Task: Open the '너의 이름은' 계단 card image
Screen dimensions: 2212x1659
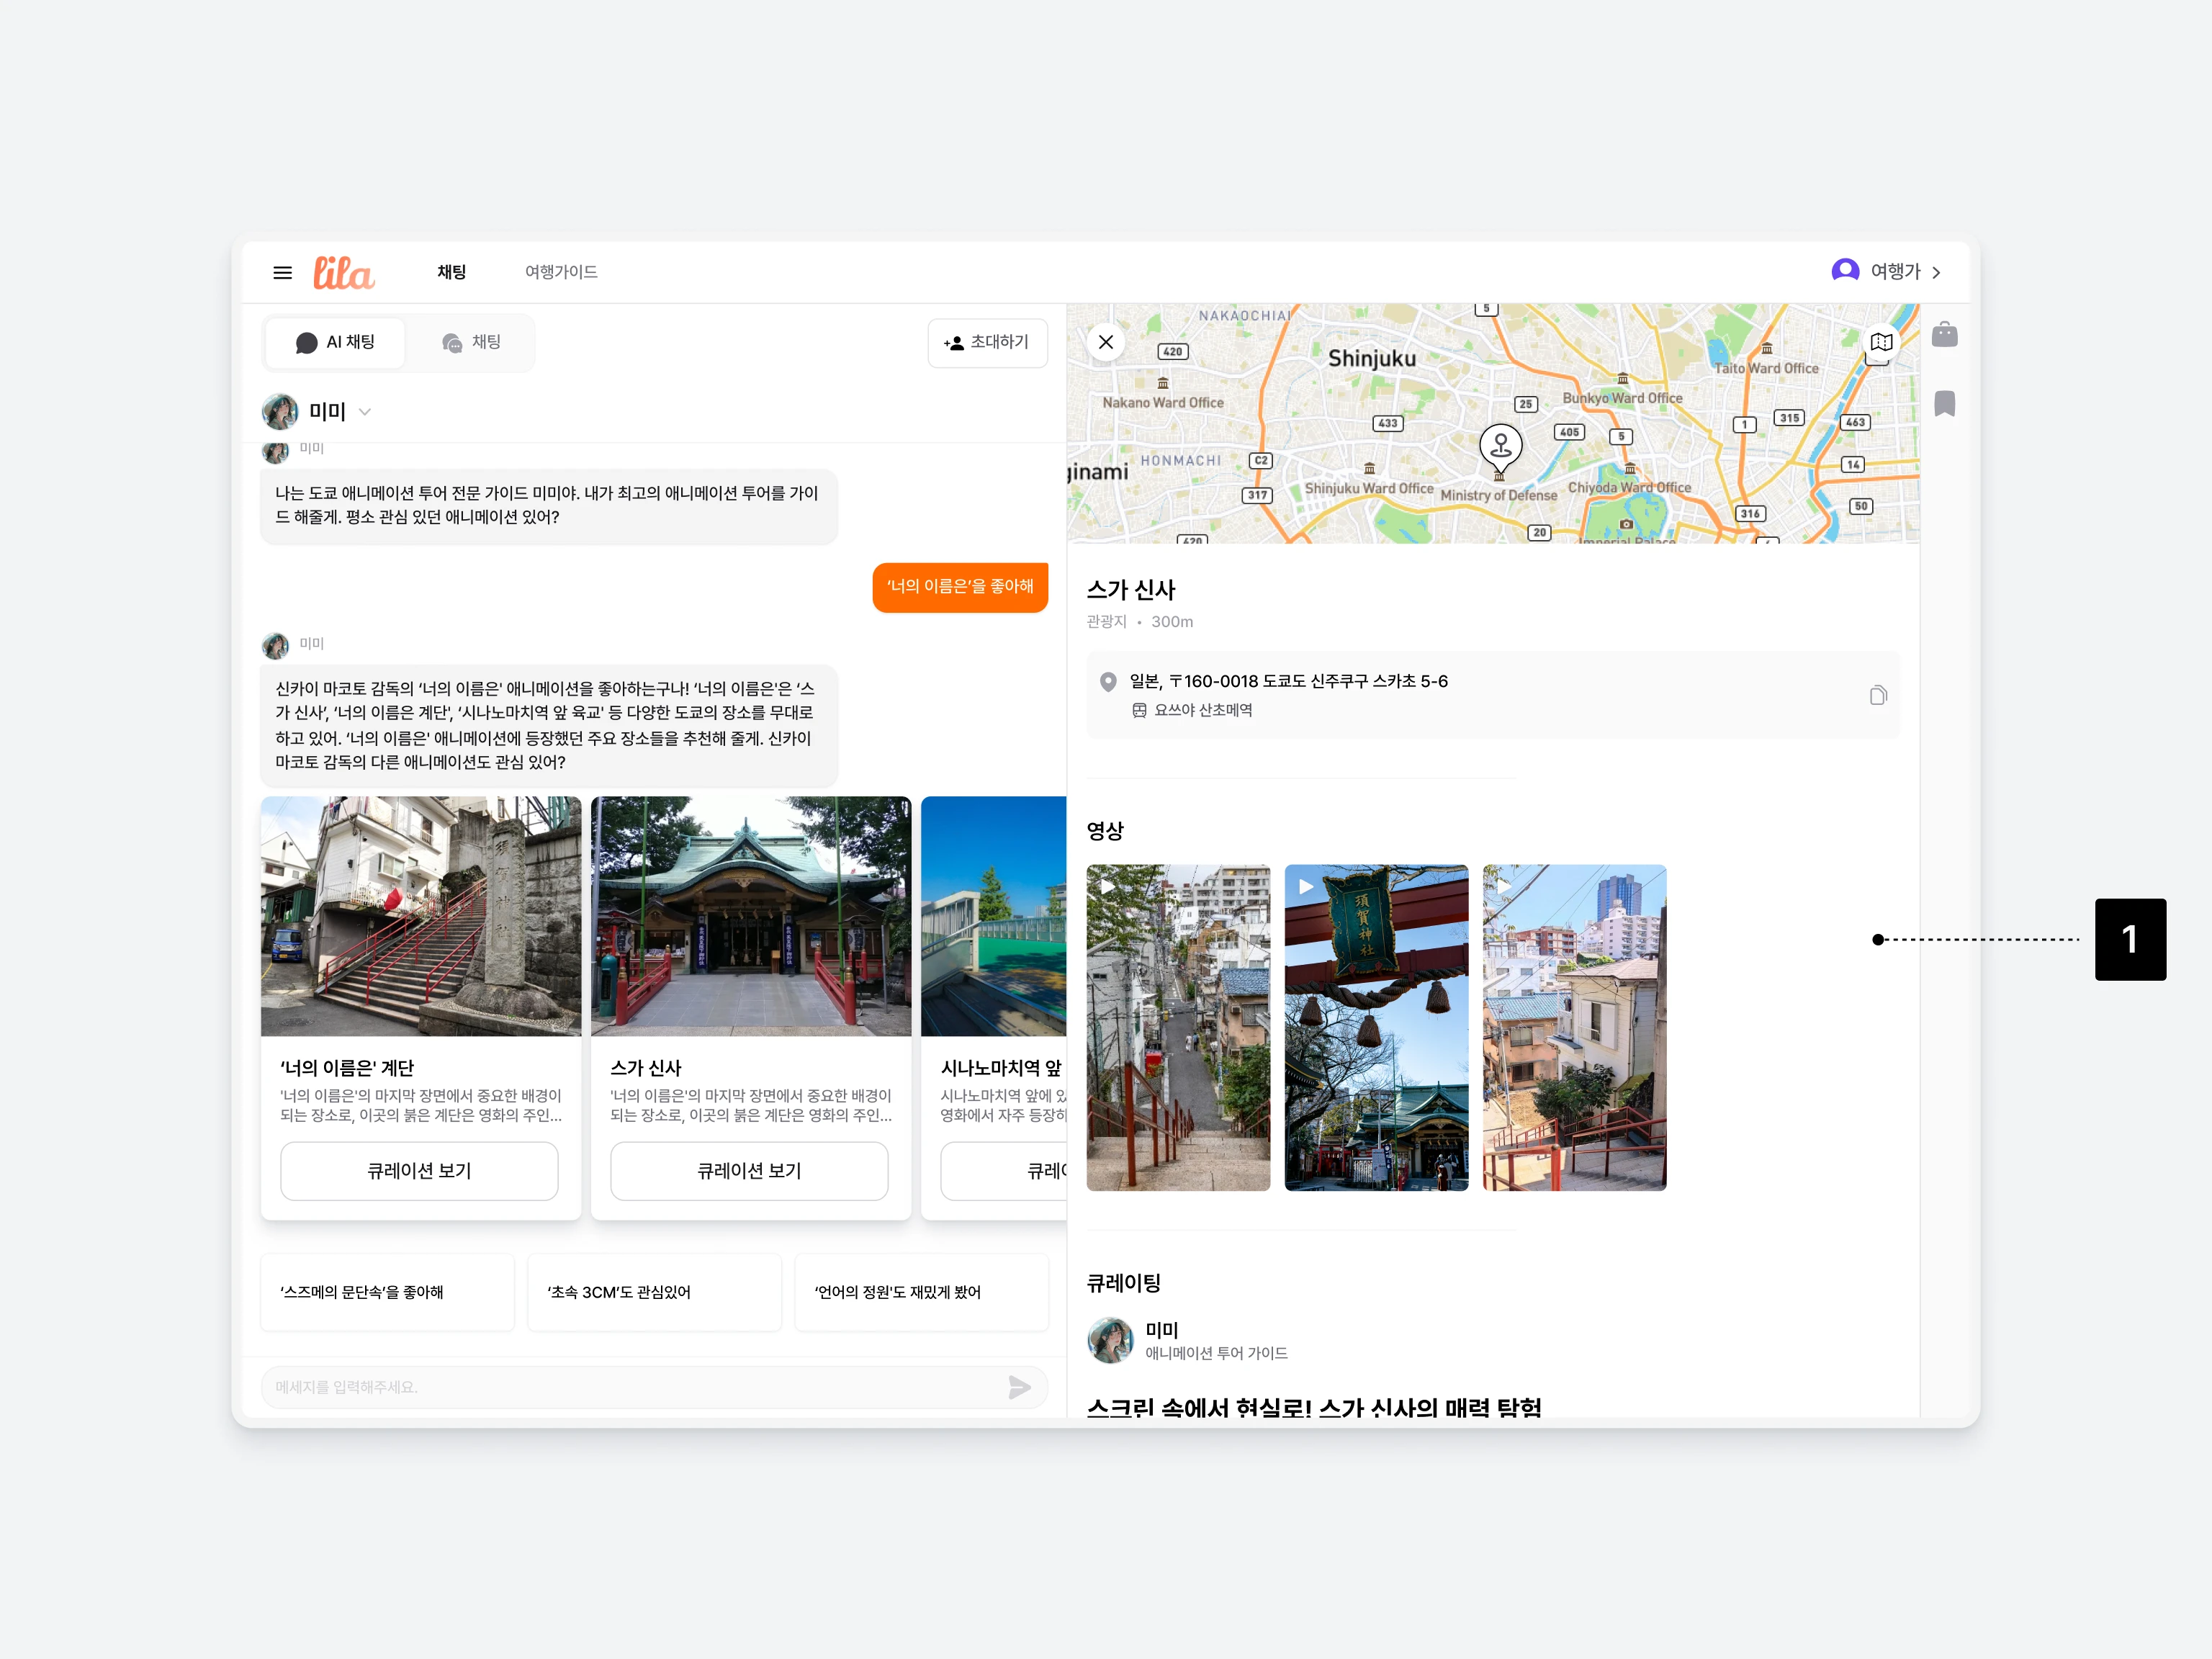Action: [x=421, y=916]
